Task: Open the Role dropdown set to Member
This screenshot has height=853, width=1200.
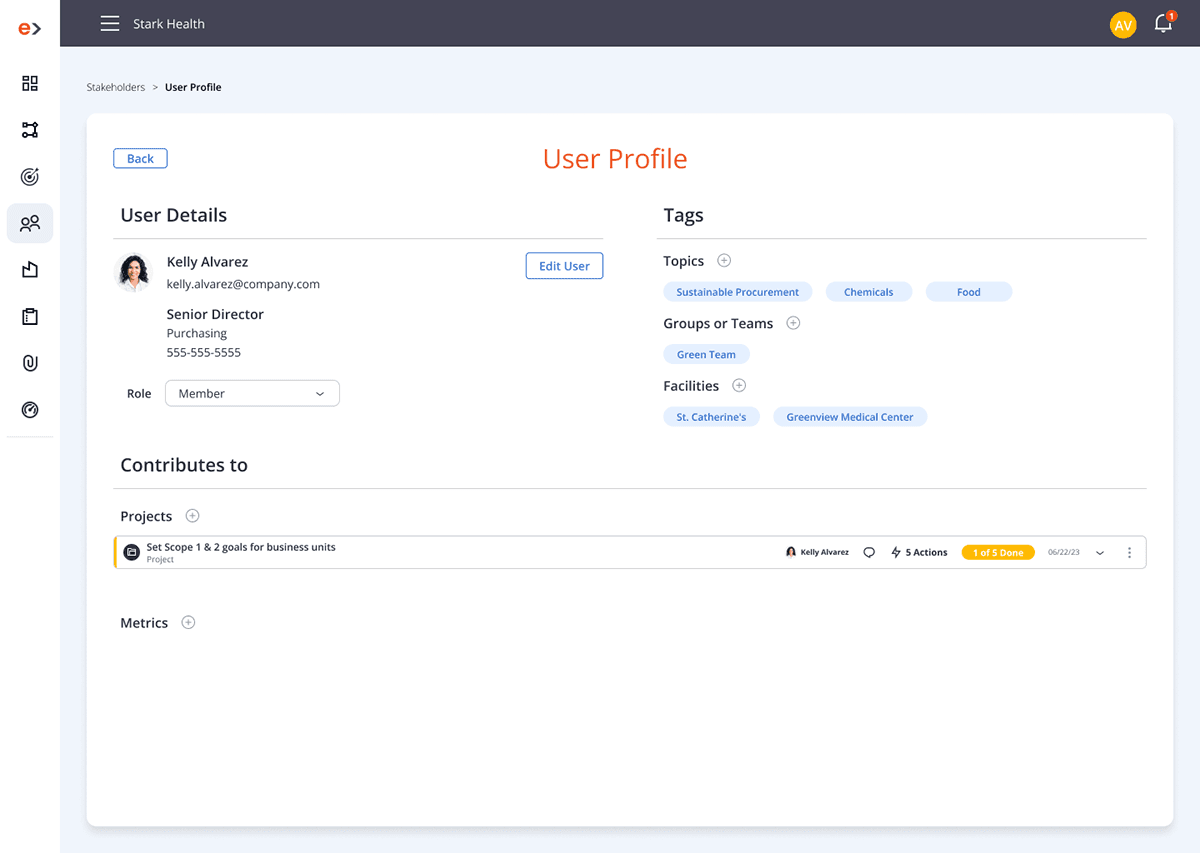Action: tap(252, 394)
